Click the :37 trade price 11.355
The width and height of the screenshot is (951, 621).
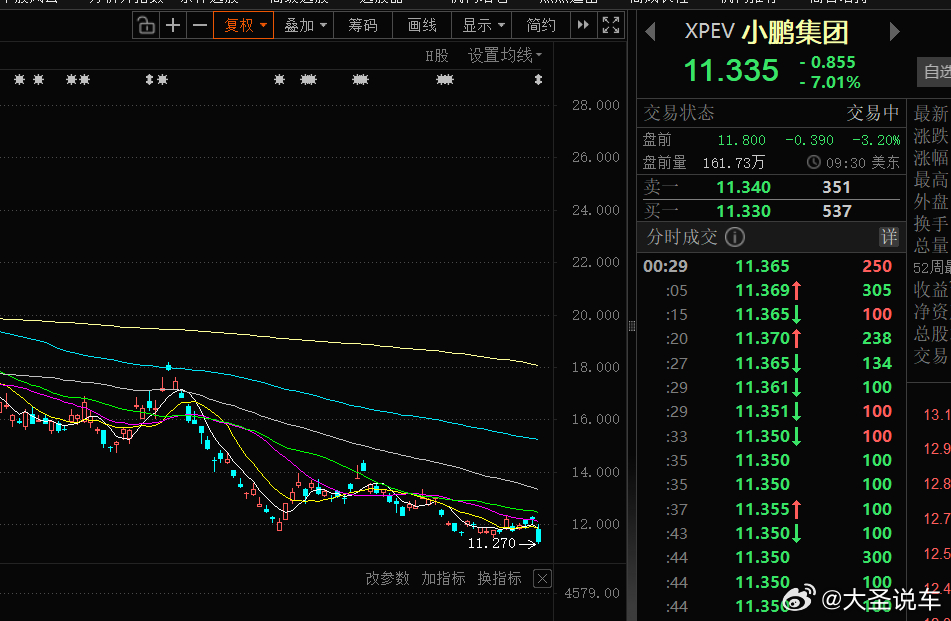click(762, 509)
